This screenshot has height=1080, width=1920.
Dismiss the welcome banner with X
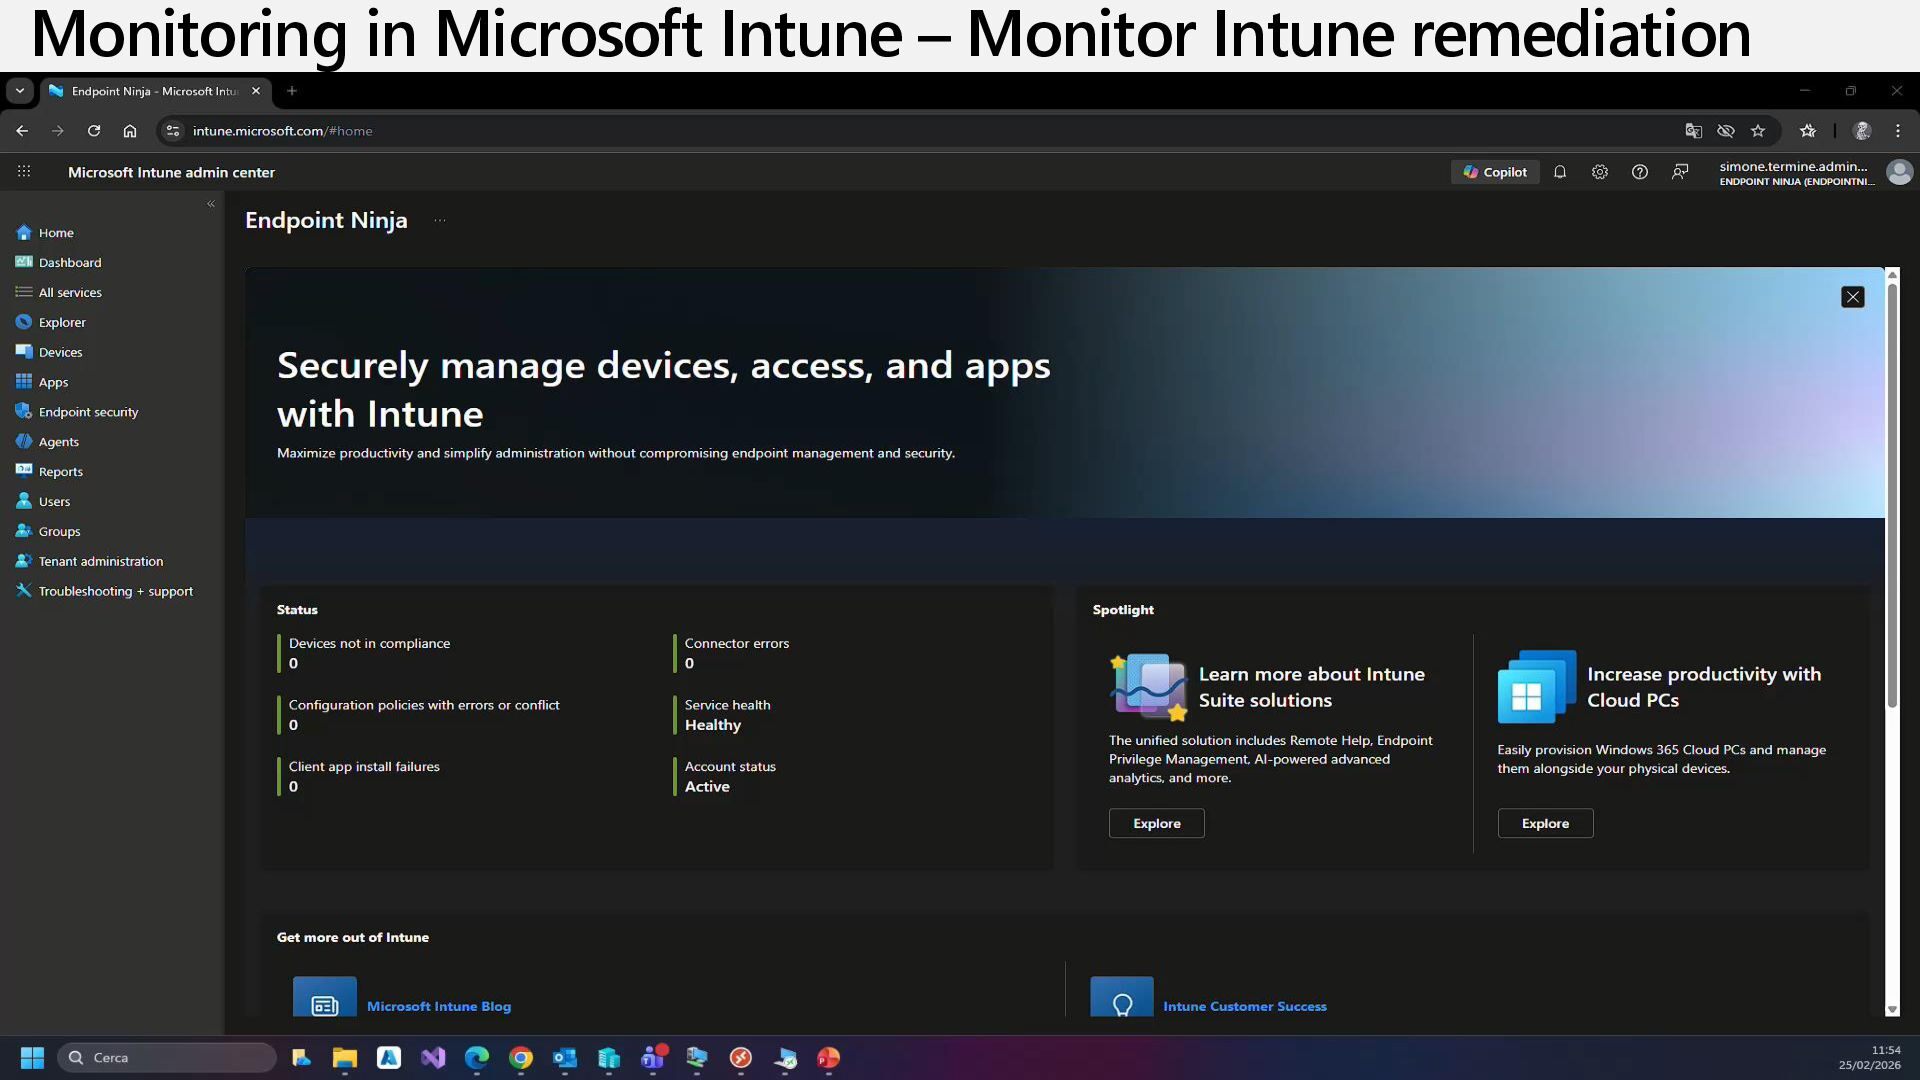pyautogui.click(x=1852, y=297)
